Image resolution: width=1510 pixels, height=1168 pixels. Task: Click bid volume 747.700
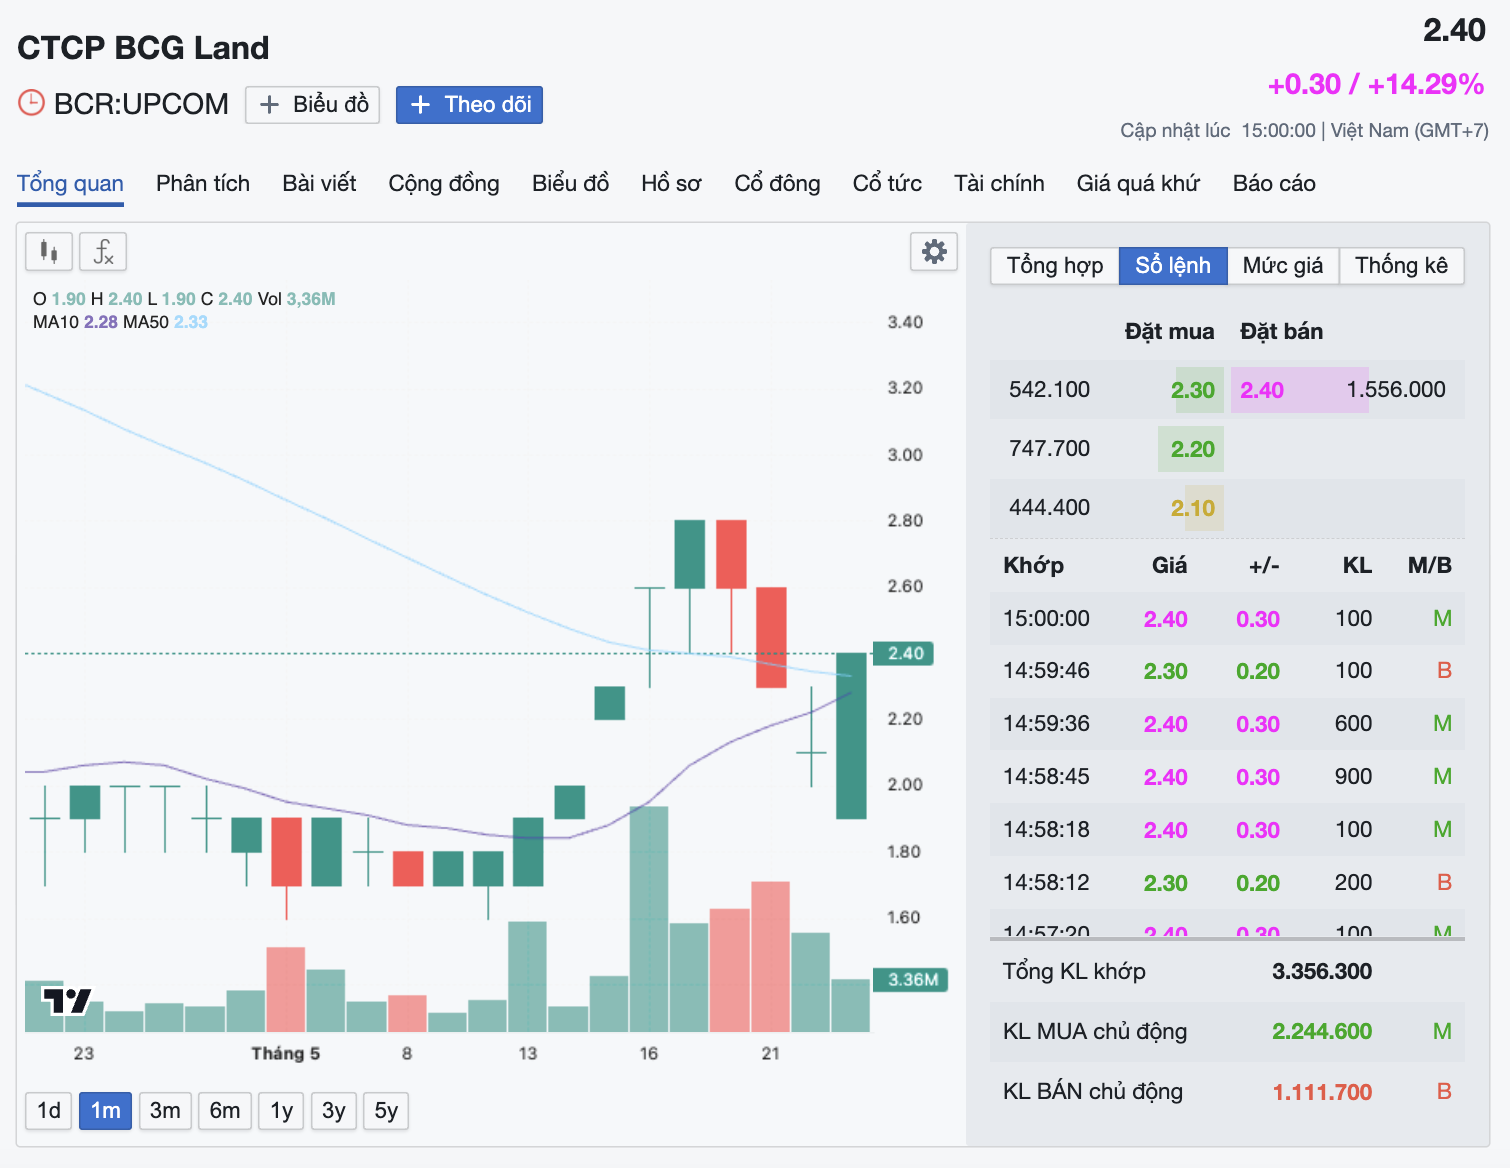(x=1049, y=449)
